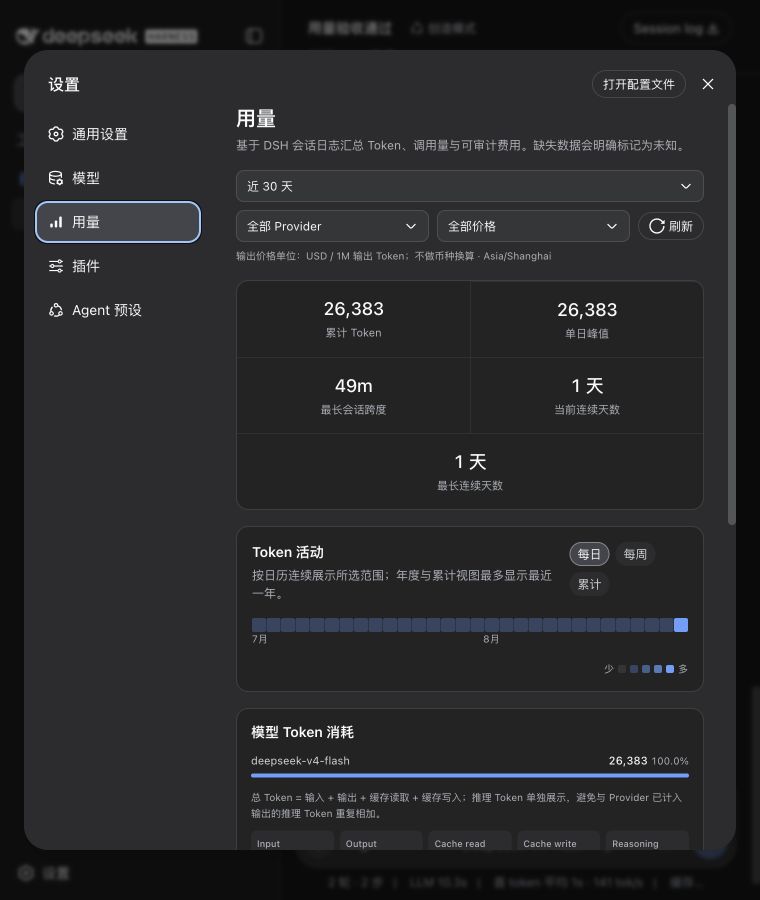Image resolution: width=760 pixels, height=900 pixels.
Task: Click the Session log button in background window
Action: coord(676,29)
